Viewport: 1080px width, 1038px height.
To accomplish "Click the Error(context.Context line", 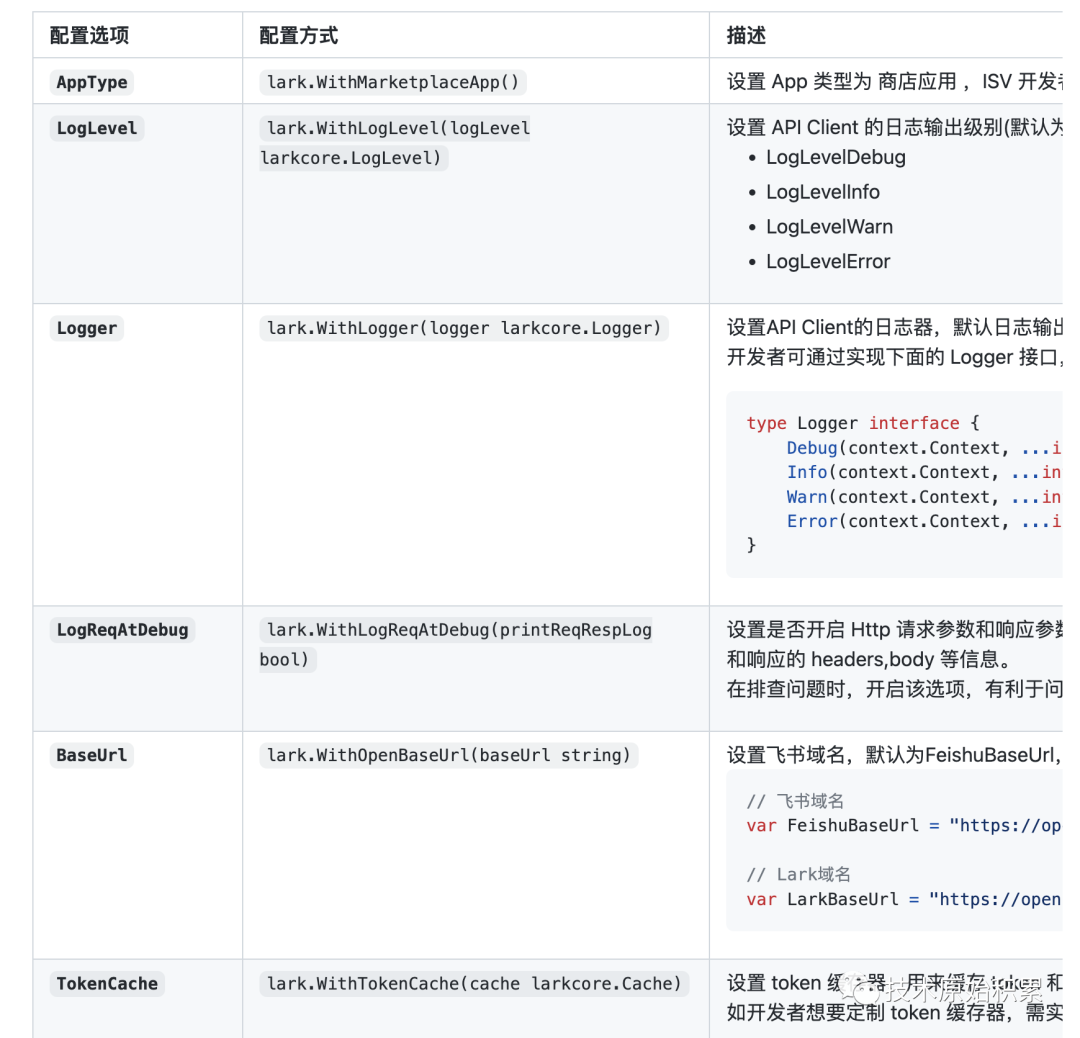I will click(x=924, y=521).
